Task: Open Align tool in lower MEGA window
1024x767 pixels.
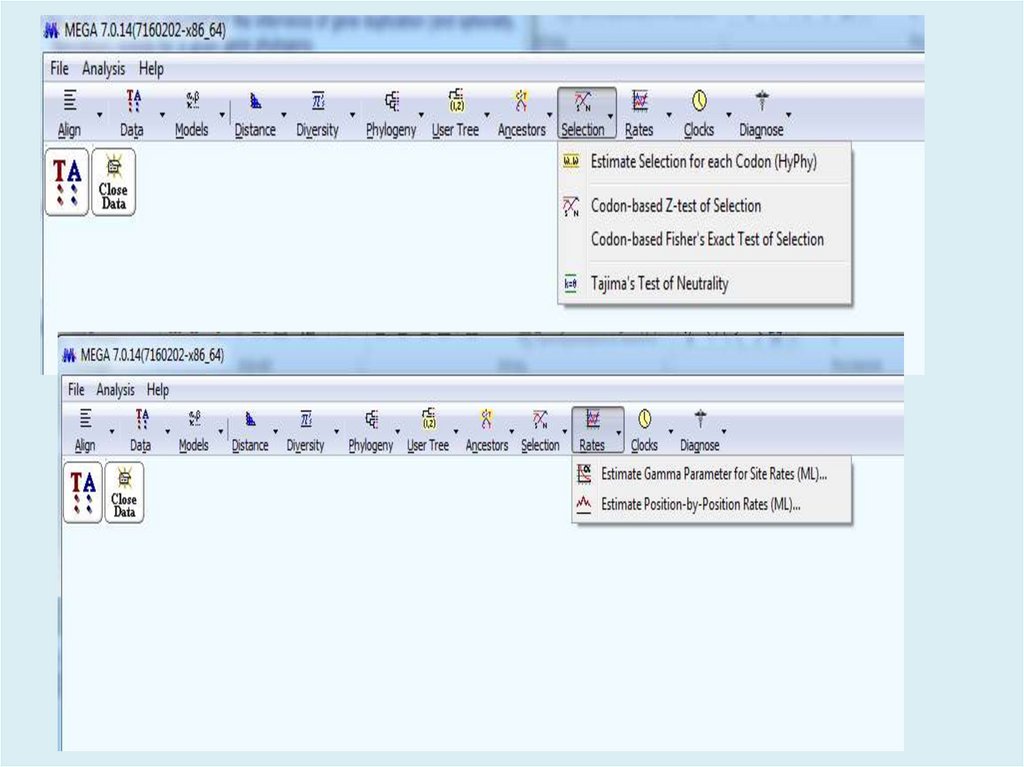Action: (85, 431)
